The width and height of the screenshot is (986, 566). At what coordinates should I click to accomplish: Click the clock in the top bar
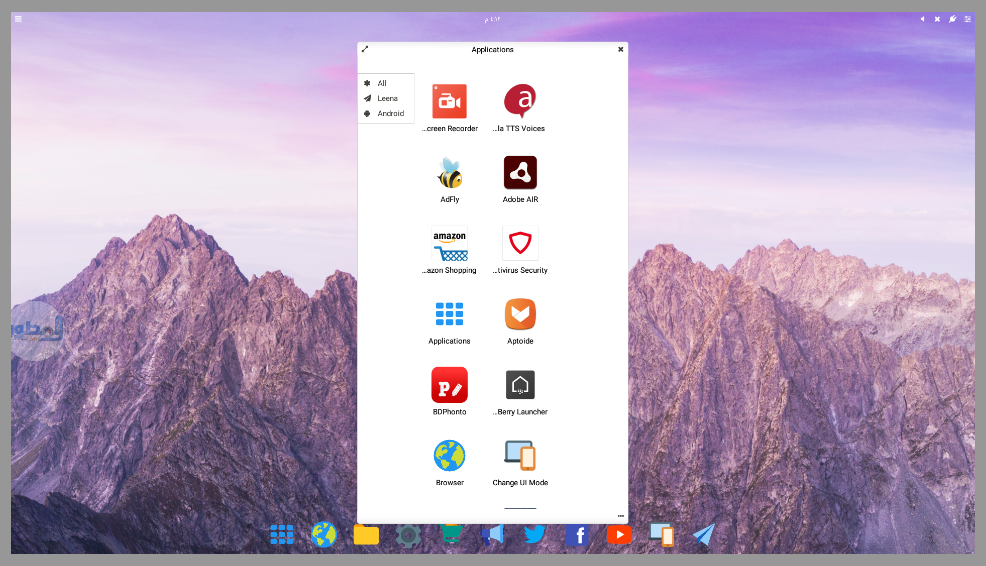(x=492, y=19)
